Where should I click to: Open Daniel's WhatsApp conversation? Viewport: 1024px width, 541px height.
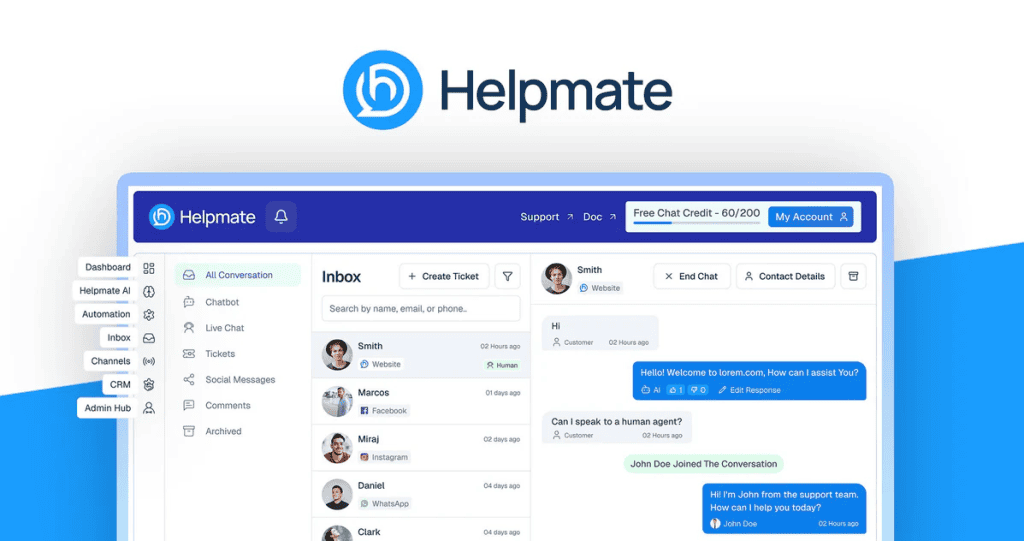(421, 494)
